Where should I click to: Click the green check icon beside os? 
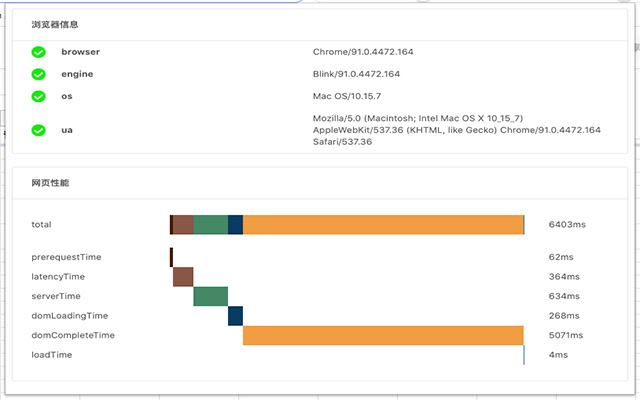pyautogui.click(x=38, y=96)
